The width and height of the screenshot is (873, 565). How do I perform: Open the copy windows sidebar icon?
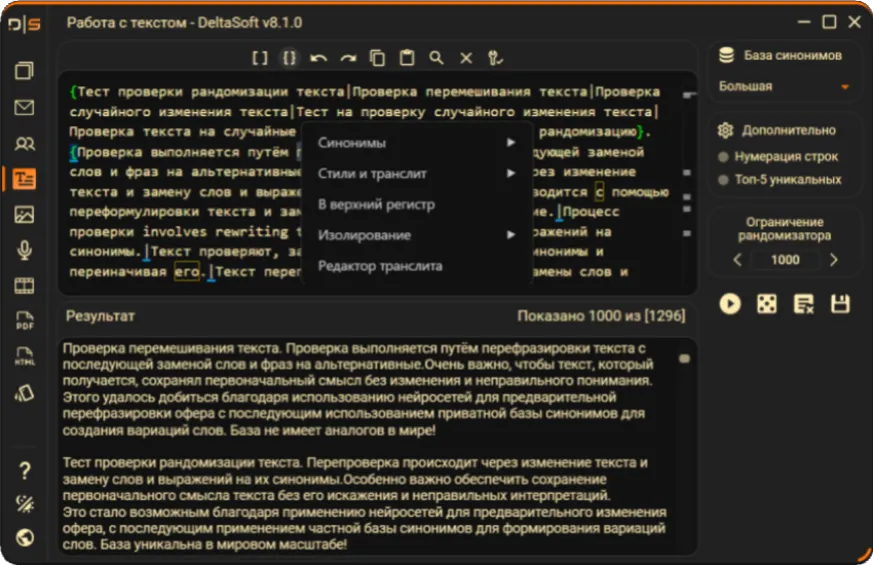point(24,71)
